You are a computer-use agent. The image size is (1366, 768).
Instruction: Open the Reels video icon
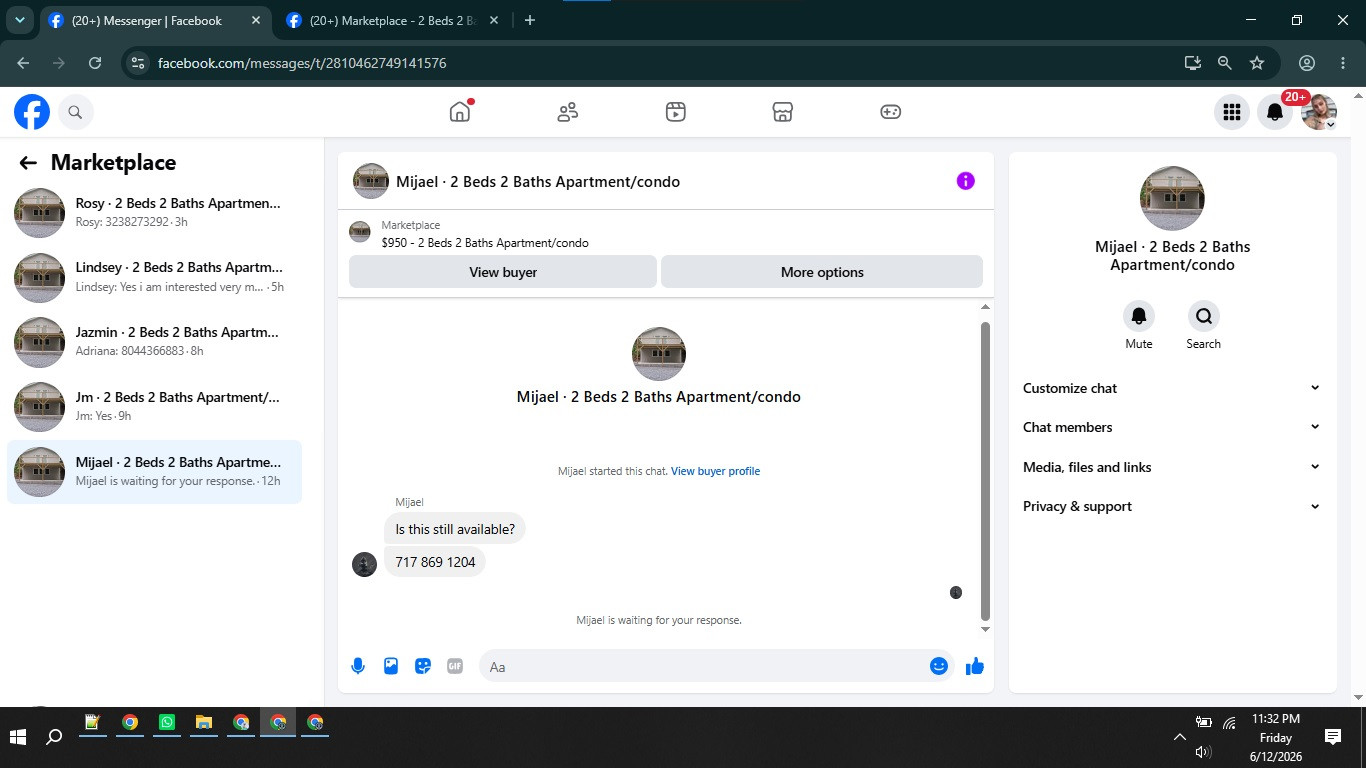tap(676, 112)
